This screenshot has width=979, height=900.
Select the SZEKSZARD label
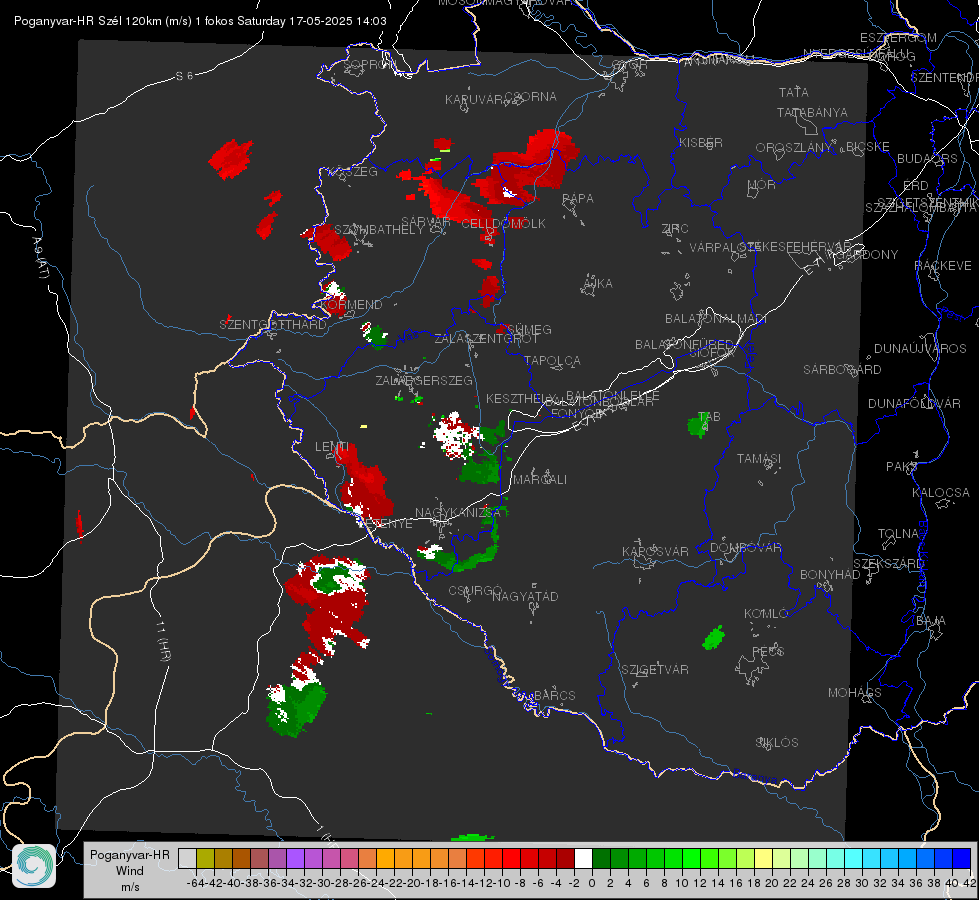[888, 564]
